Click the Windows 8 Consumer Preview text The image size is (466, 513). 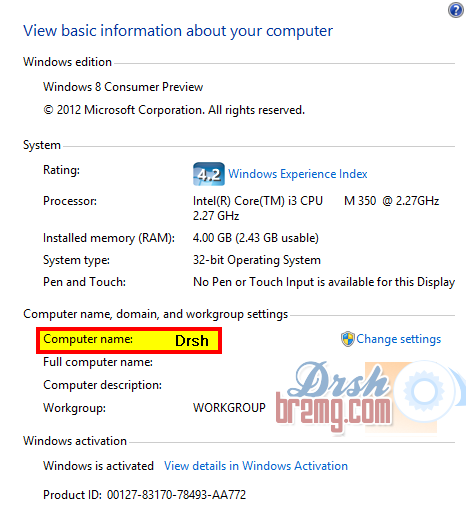click(x=123, y=87)
